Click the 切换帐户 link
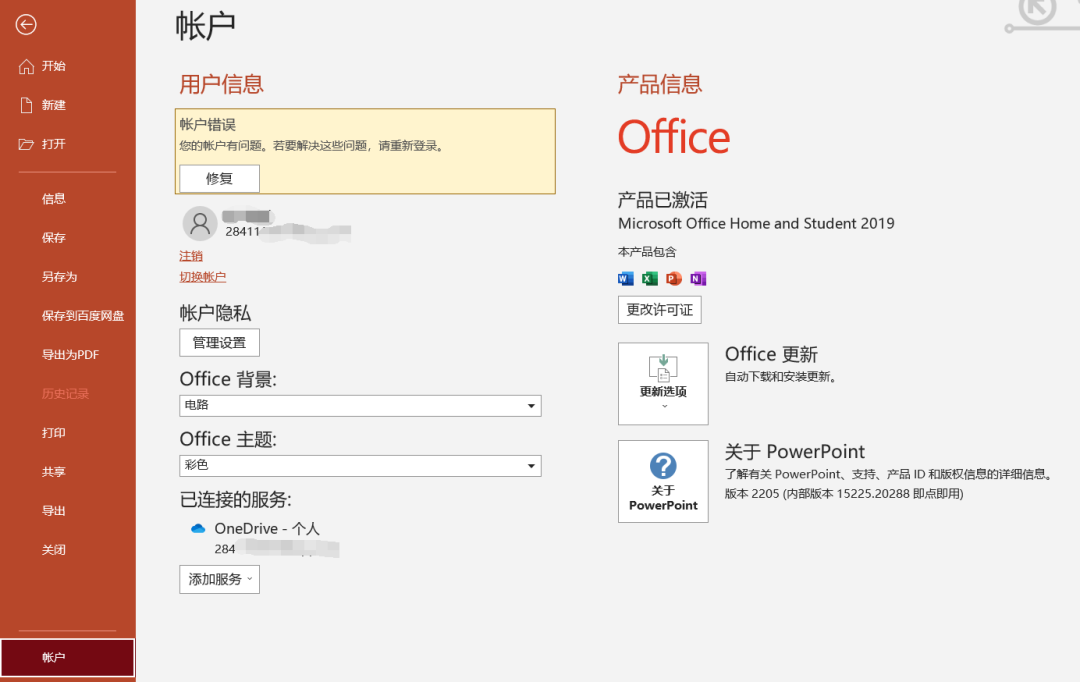The width and height of the screenshot is (1080, 682). (x=202, y=277)
